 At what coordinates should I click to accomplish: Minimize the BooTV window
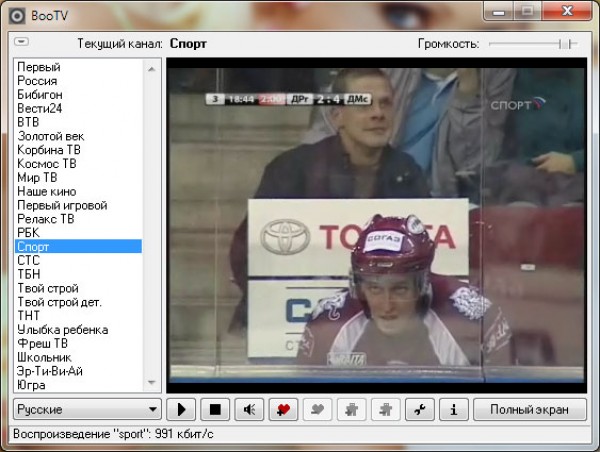tap(499, 11)
